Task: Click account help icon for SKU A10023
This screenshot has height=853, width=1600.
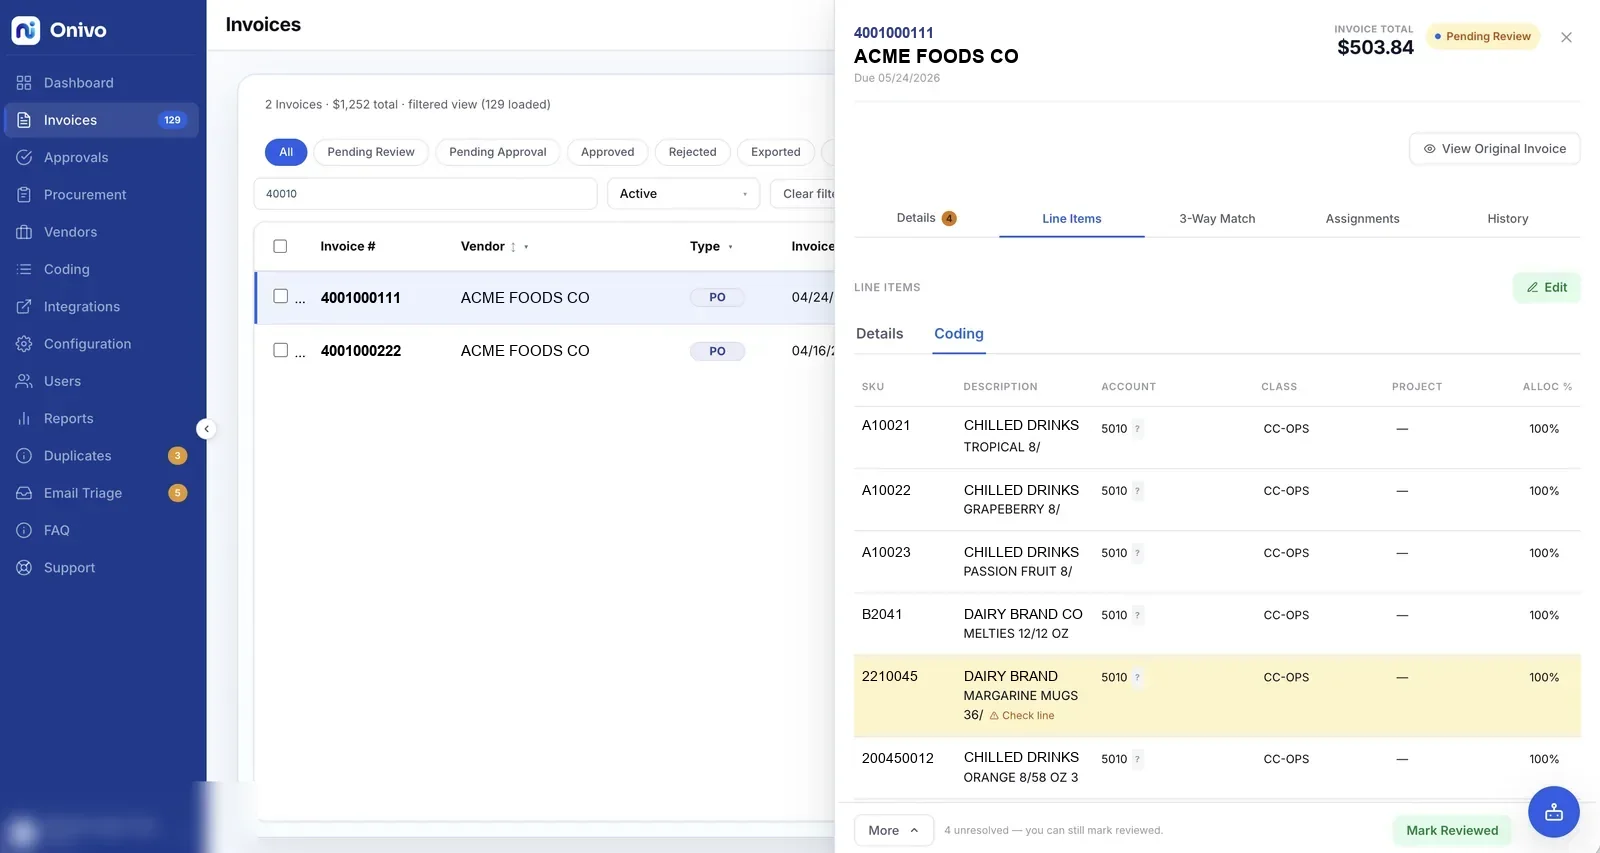Action: coord(1137,553)
